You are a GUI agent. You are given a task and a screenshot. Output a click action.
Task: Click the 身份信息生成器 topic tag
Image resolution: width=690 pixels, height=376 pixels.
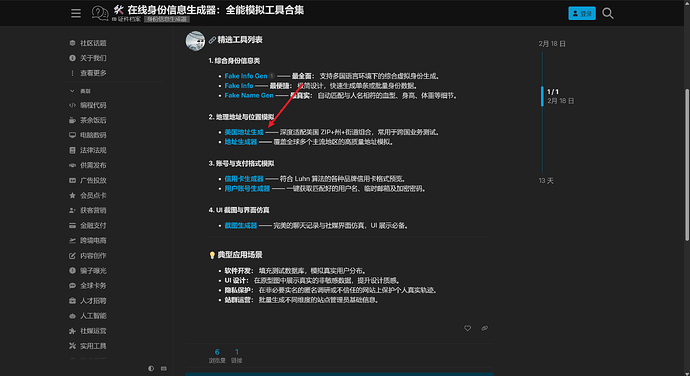click(x=166, y=19)
